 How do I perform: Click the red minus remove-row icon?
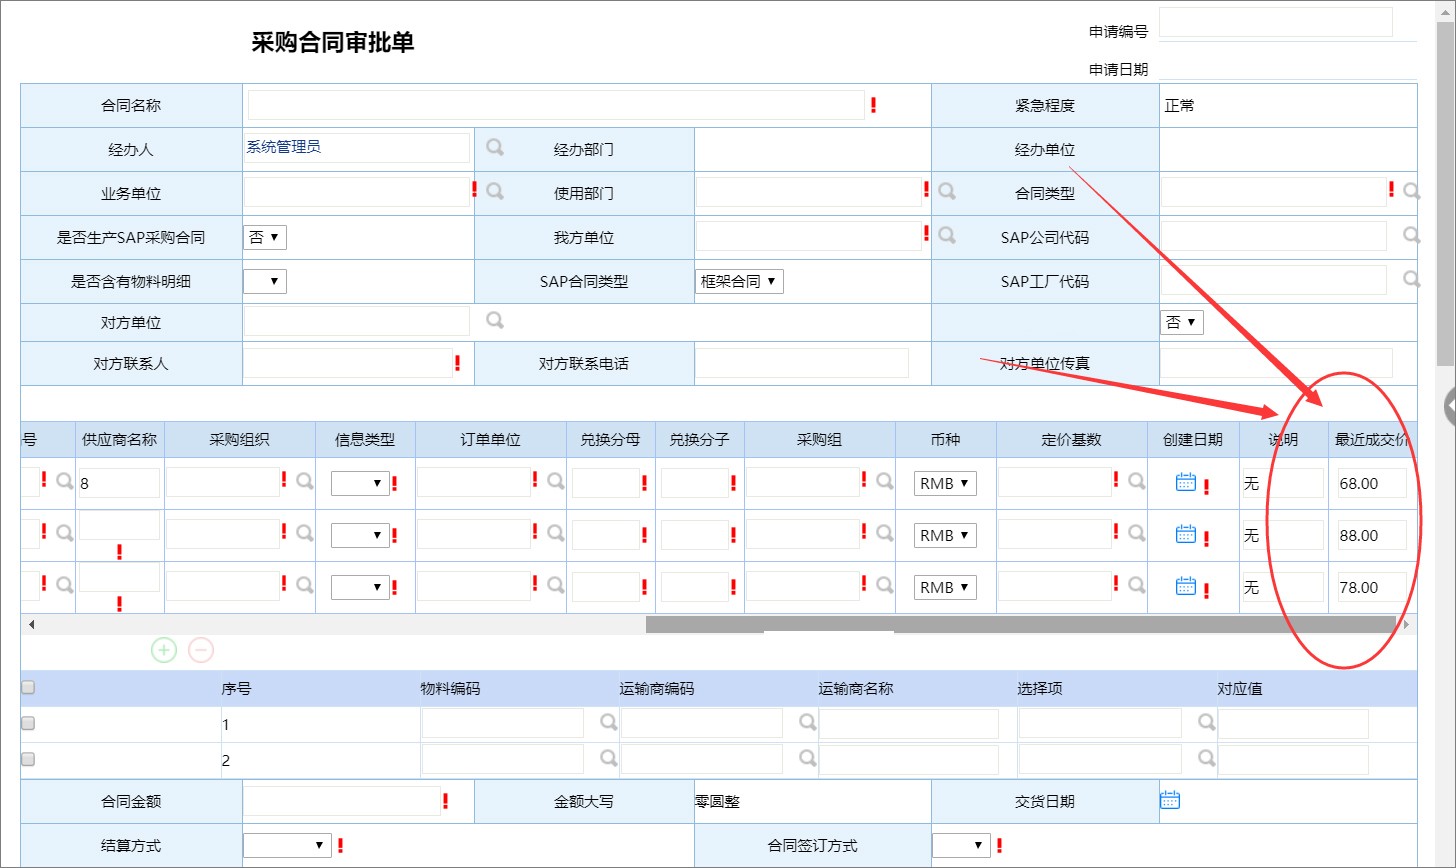(x=201, y=650)
